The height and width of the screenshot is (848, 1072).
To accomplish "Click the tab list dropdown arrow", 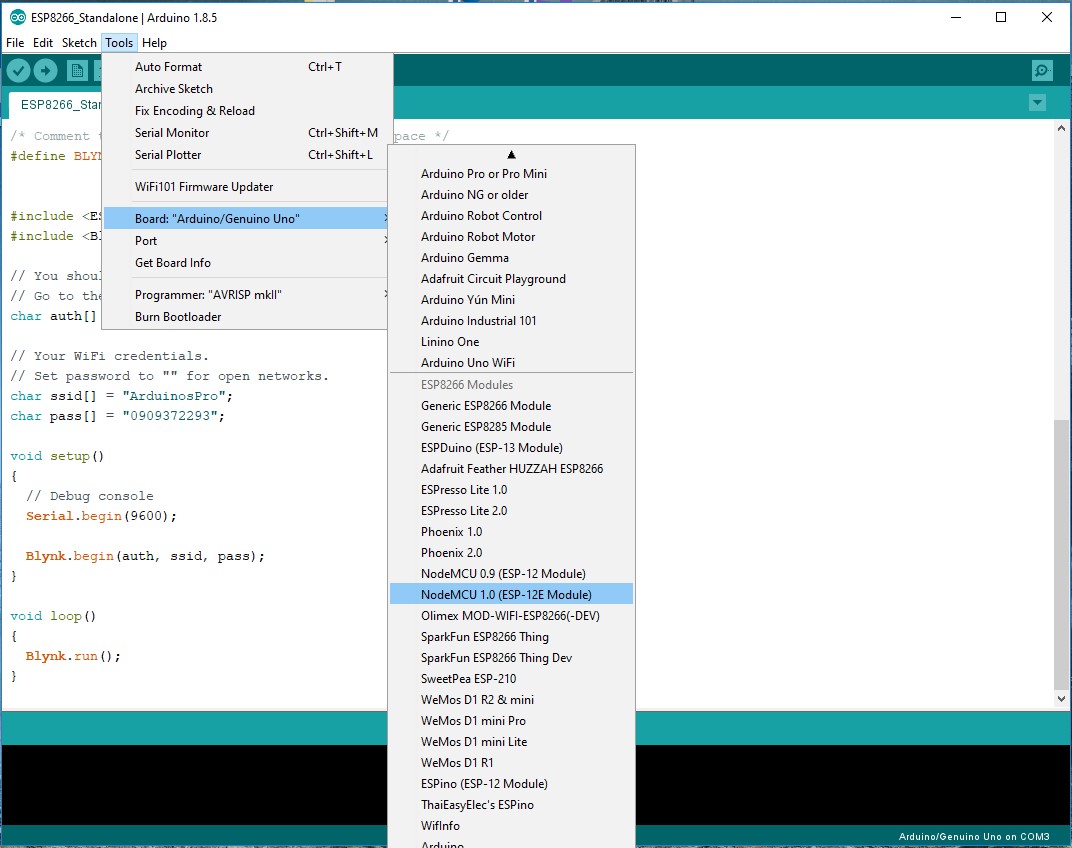I will click(1037, 102).
